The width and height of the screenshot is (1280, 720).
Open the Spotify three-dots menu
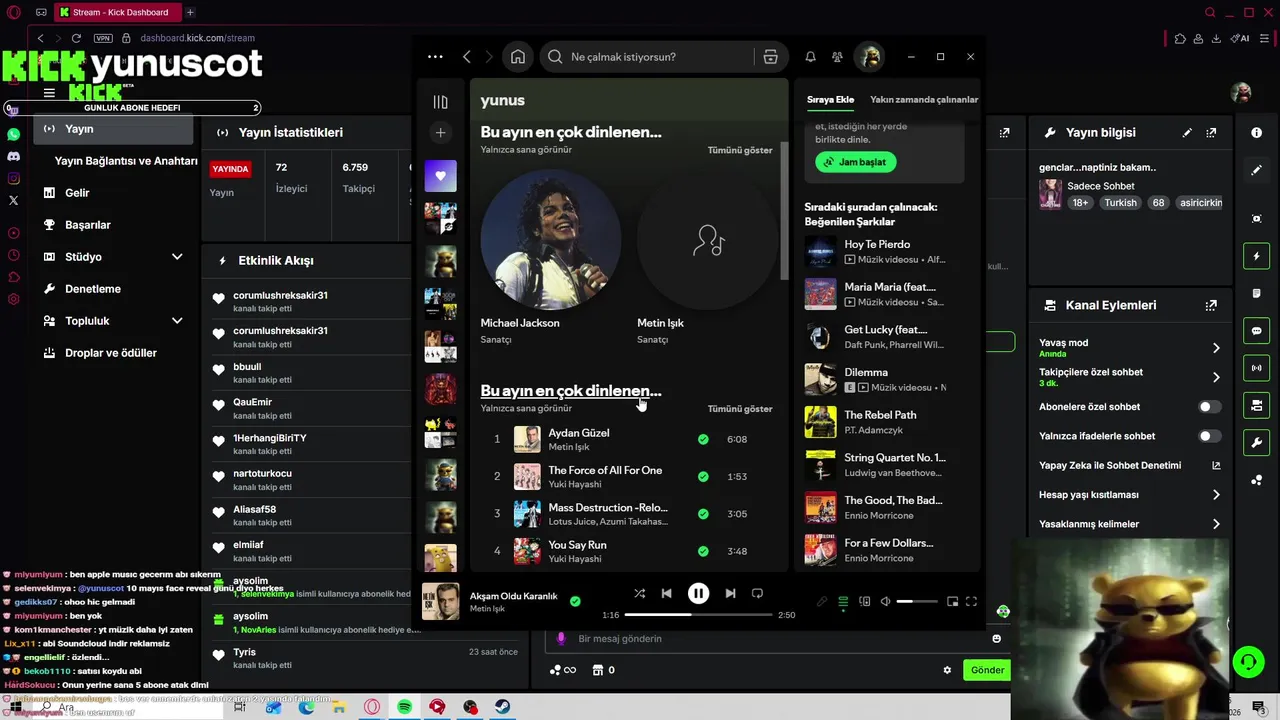pyautogui.click(x=435, y=57)
